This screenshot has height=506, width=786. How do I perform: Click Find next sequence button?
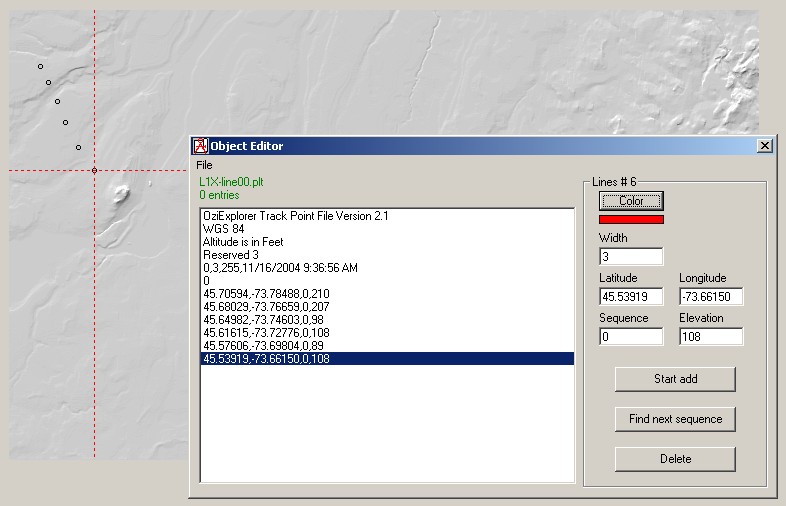(x=675, y=419)
